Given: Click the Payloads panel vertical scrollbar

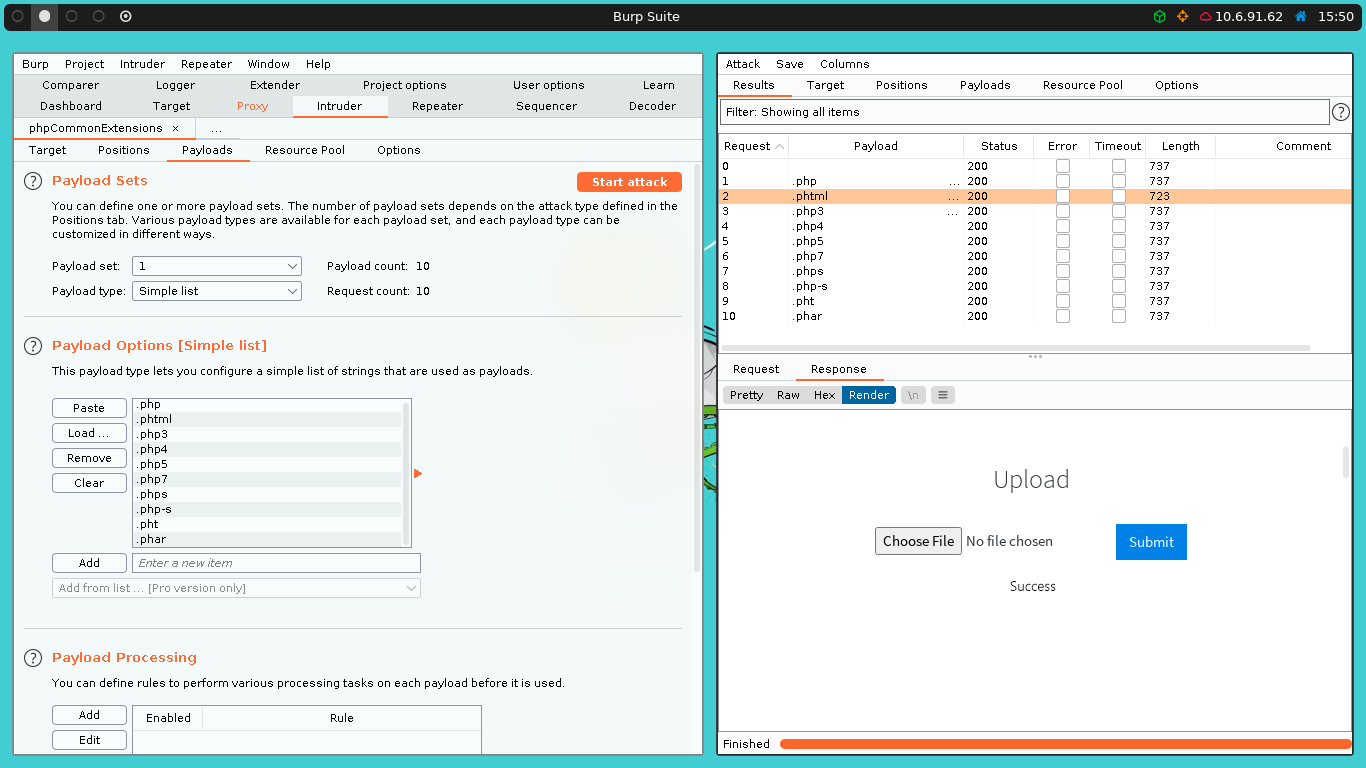Looking at the screenshot, I should pyautogui.click(x=696, y=370).
